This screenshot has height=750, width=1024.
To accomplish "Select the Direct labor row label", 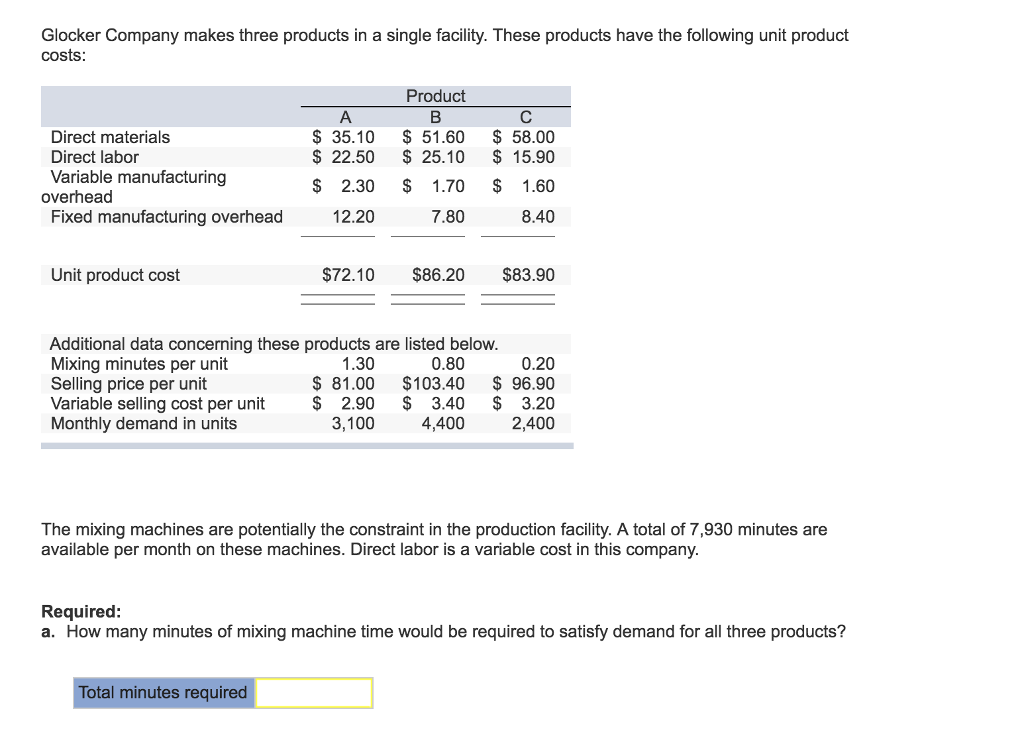I will [95, 157].
